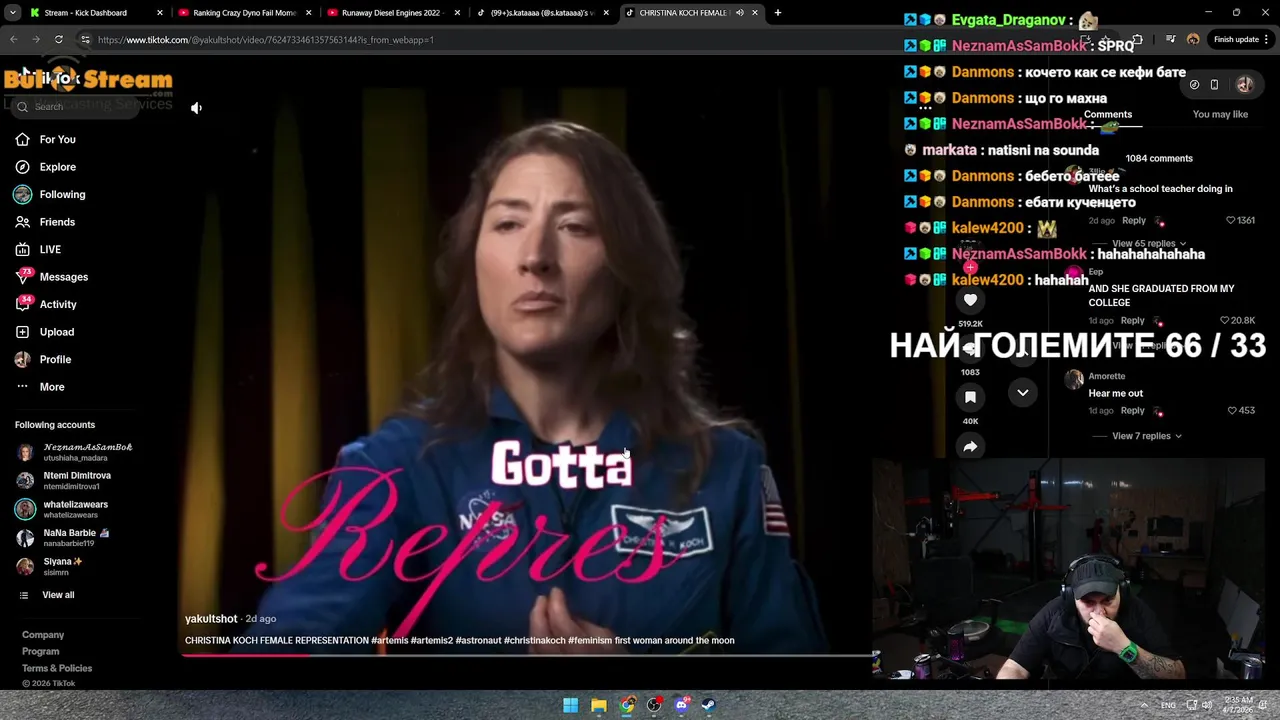The image size is (1280, 720).
Task: Open Siyana following account
Action: click(50, 566)
